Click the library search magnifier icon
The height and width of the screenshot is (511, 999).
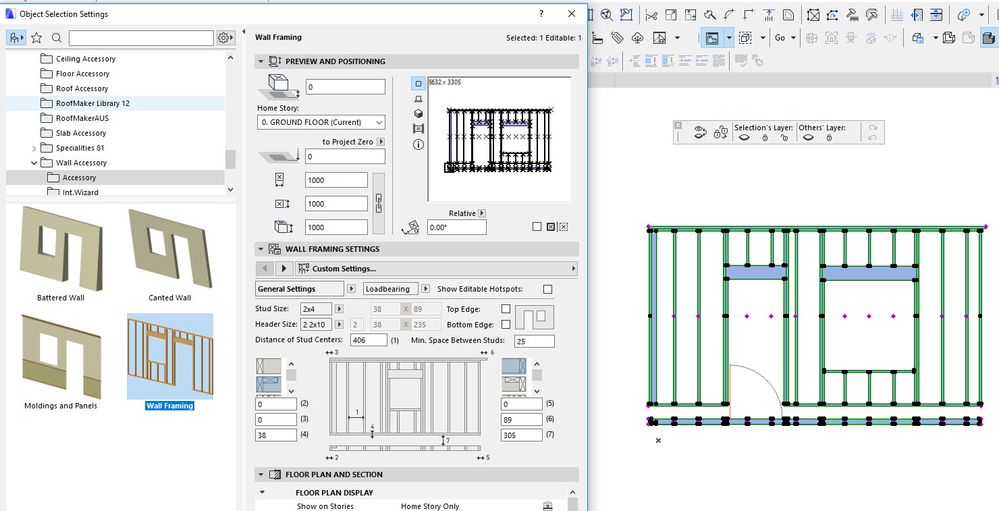click(57, 38)
